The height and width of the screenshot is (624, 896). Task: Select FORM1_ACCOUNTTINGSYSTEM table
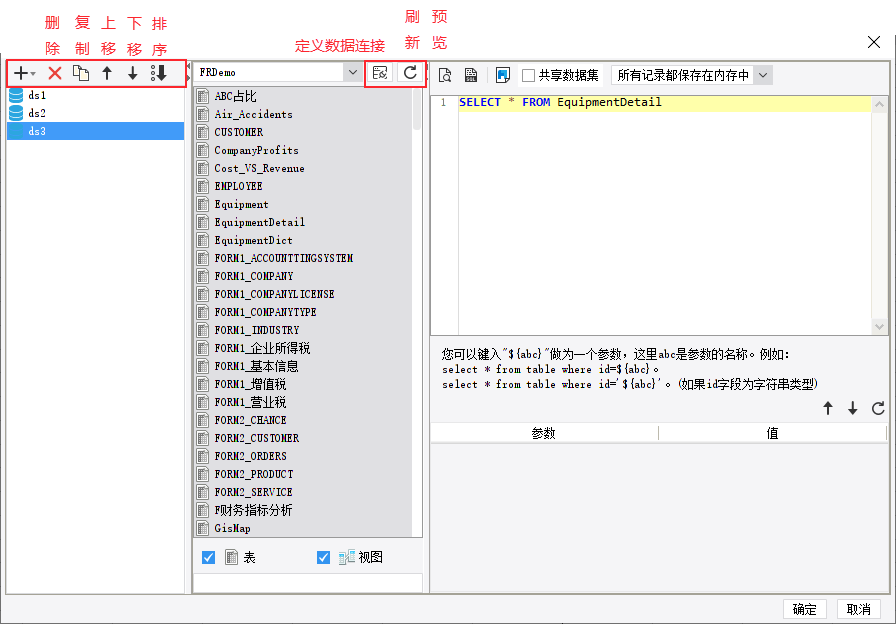[x=303, y=258]
